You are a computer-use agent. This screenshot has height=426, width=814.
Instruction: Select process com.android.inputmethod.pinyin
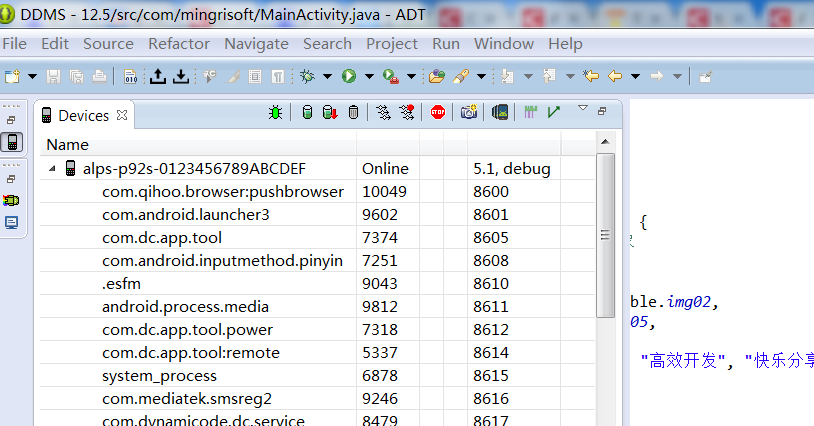(222, 260)
